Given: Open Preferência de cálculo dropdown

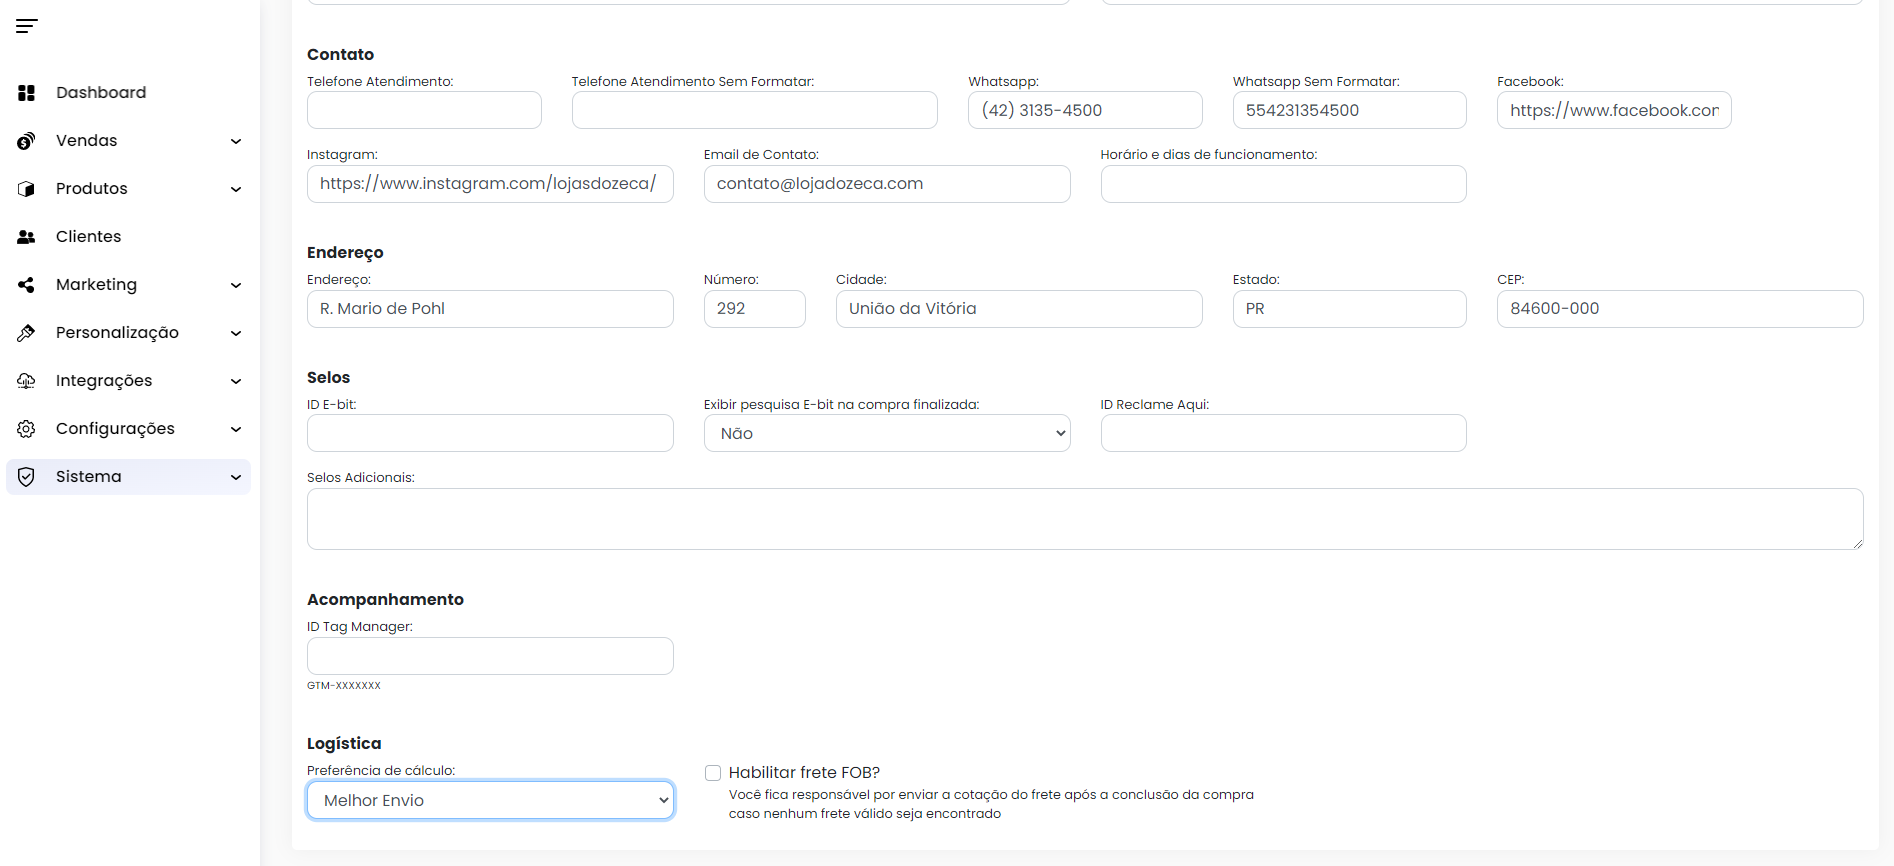Looking at the screenshot, I should (490, 800).
